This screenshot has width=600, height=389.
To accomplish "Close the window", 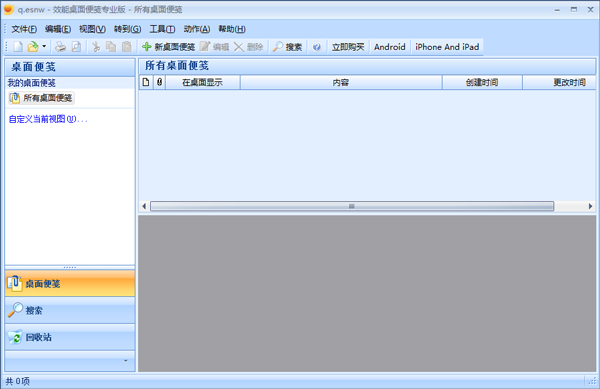I will (590, 10).
